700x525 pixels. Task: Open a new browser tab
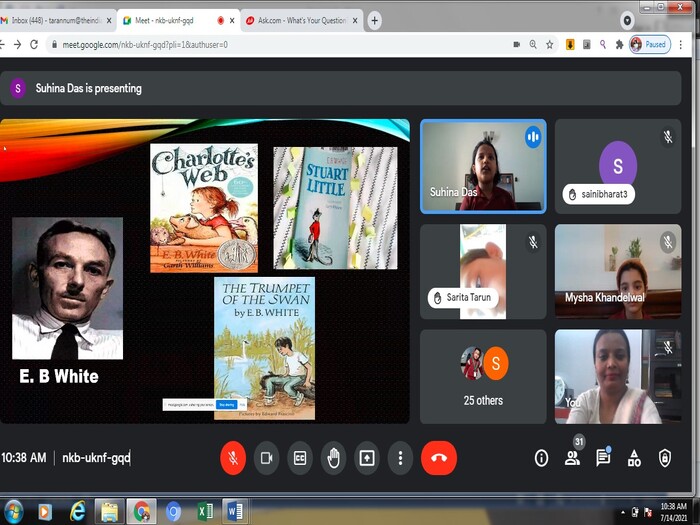375,21
